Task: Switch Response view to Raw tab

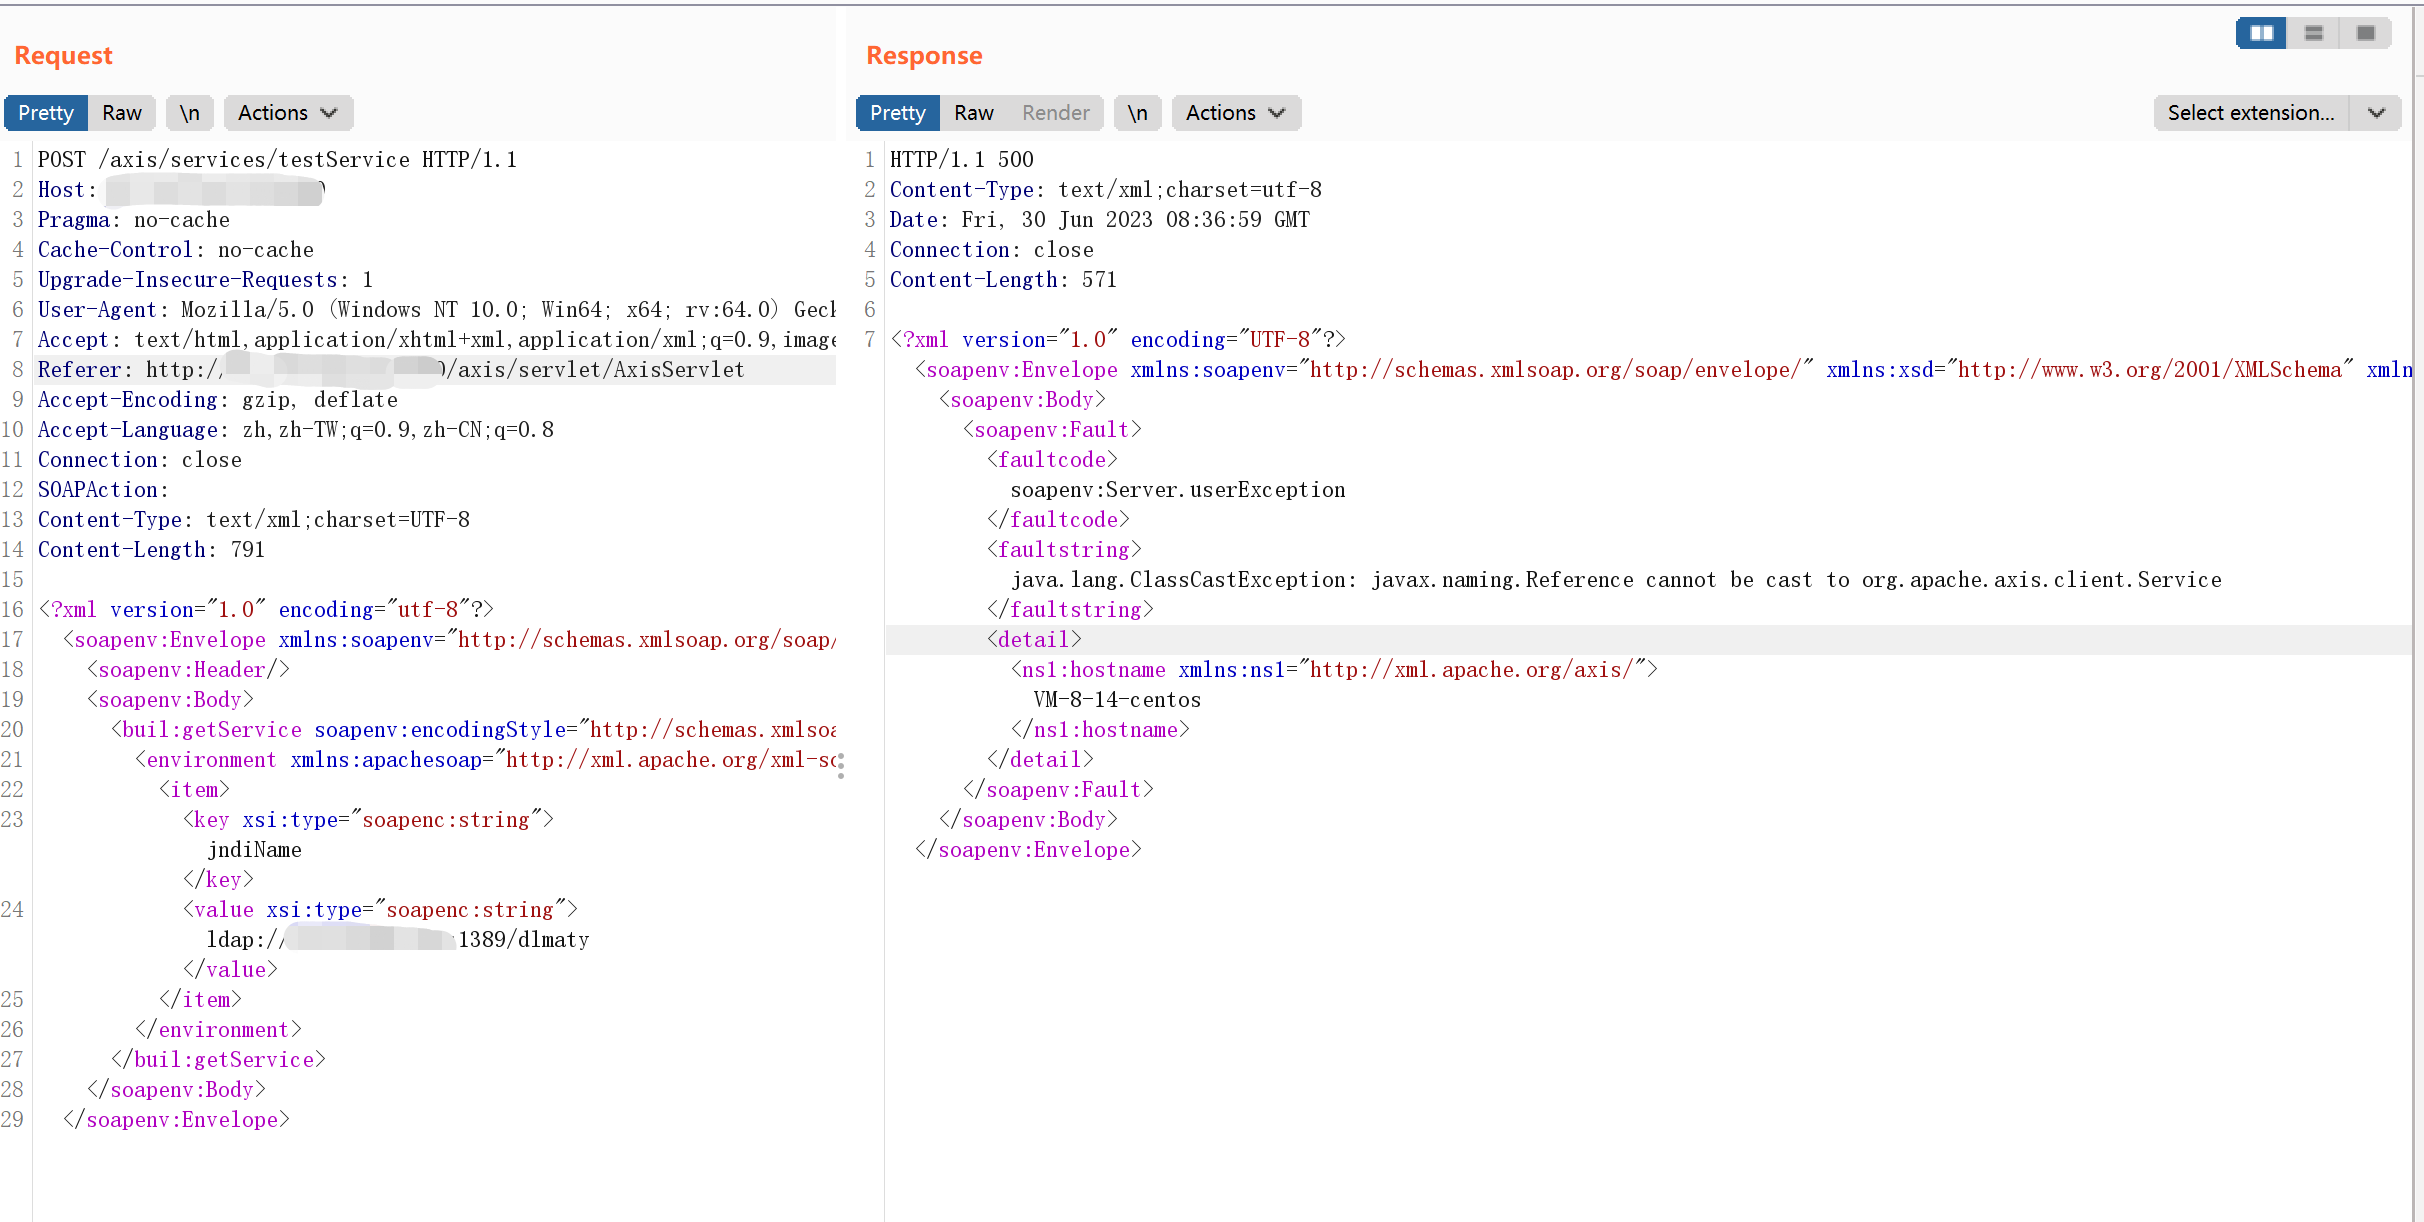Action: pos(973,113)
